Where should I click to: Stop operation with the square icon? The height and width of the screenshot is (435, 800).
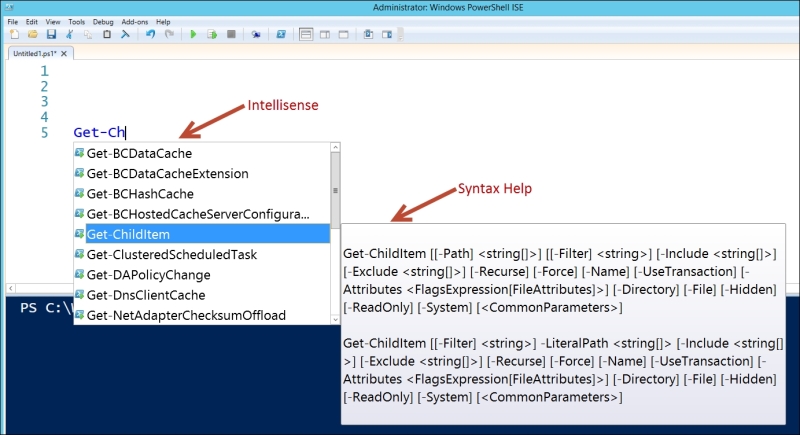coord(231,34)
